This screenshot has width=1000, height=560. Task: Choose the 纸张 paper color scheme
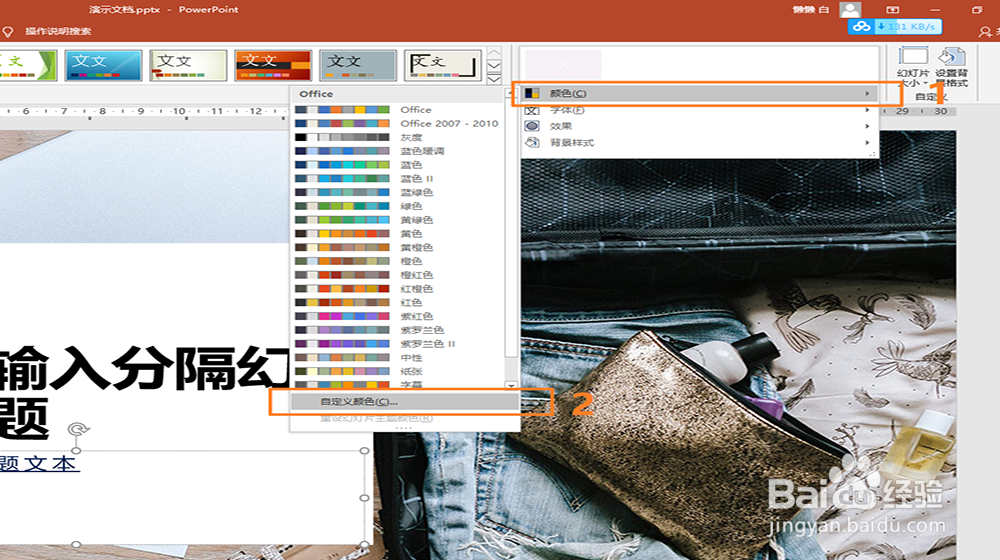(x=399, y=371)
